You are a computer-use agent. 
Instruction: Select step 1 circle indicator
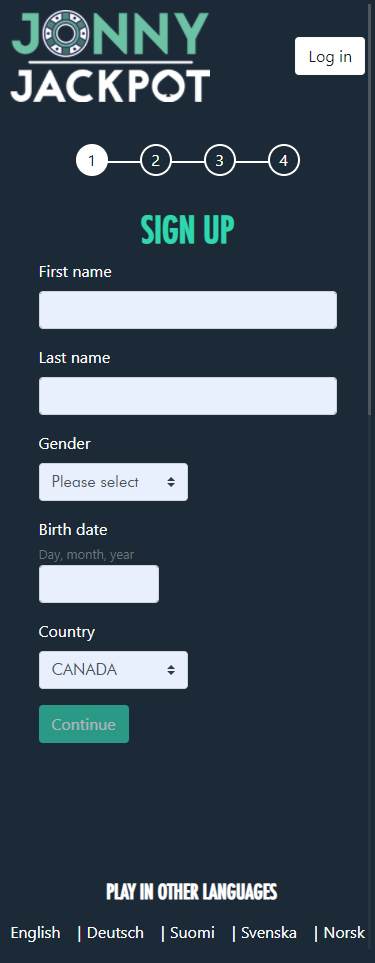pos(92,161)
